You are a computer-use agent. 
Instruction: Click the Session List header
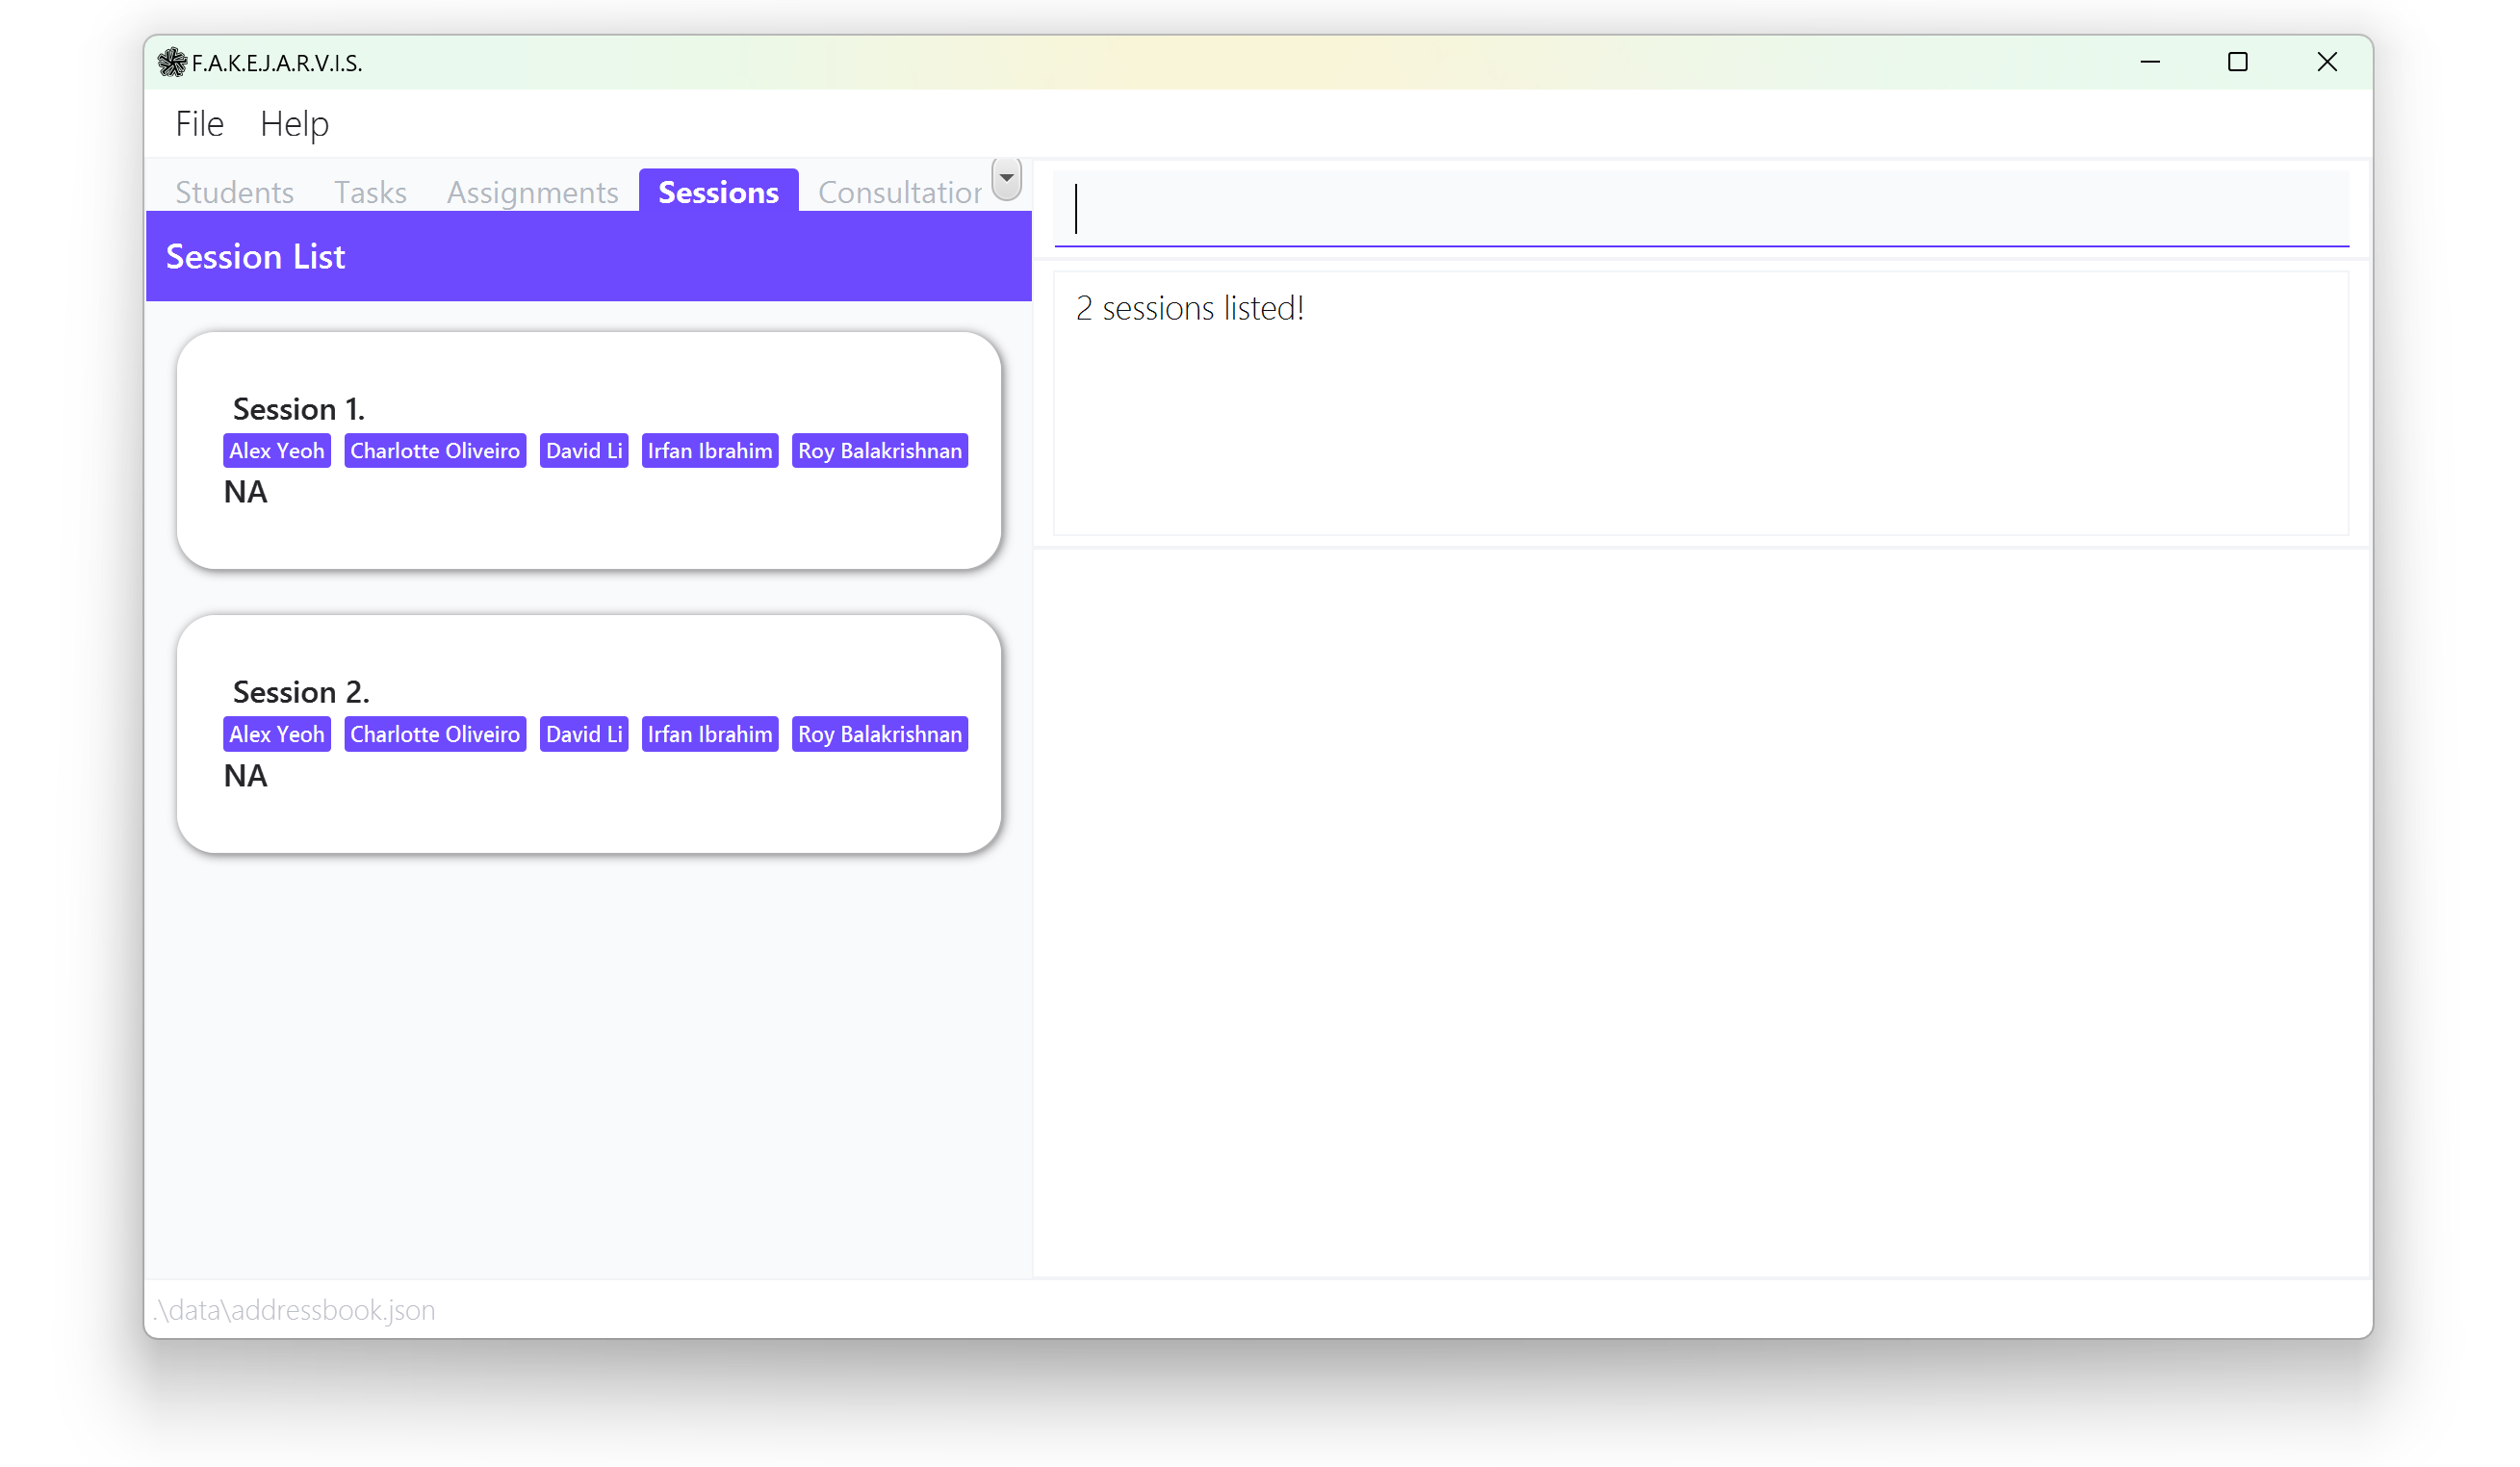(589, 256)
